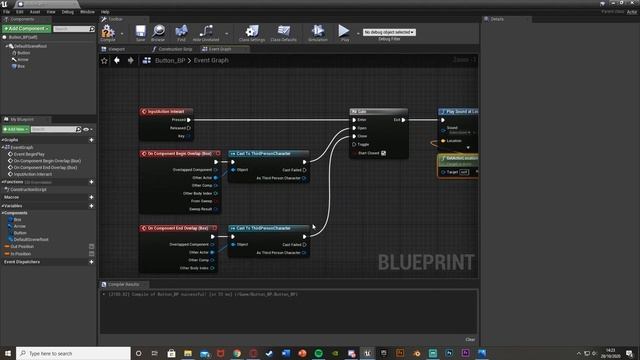640x360 pixels.
Task: Open My Blueprint view options eye
Action: click(x=87, y=129)
